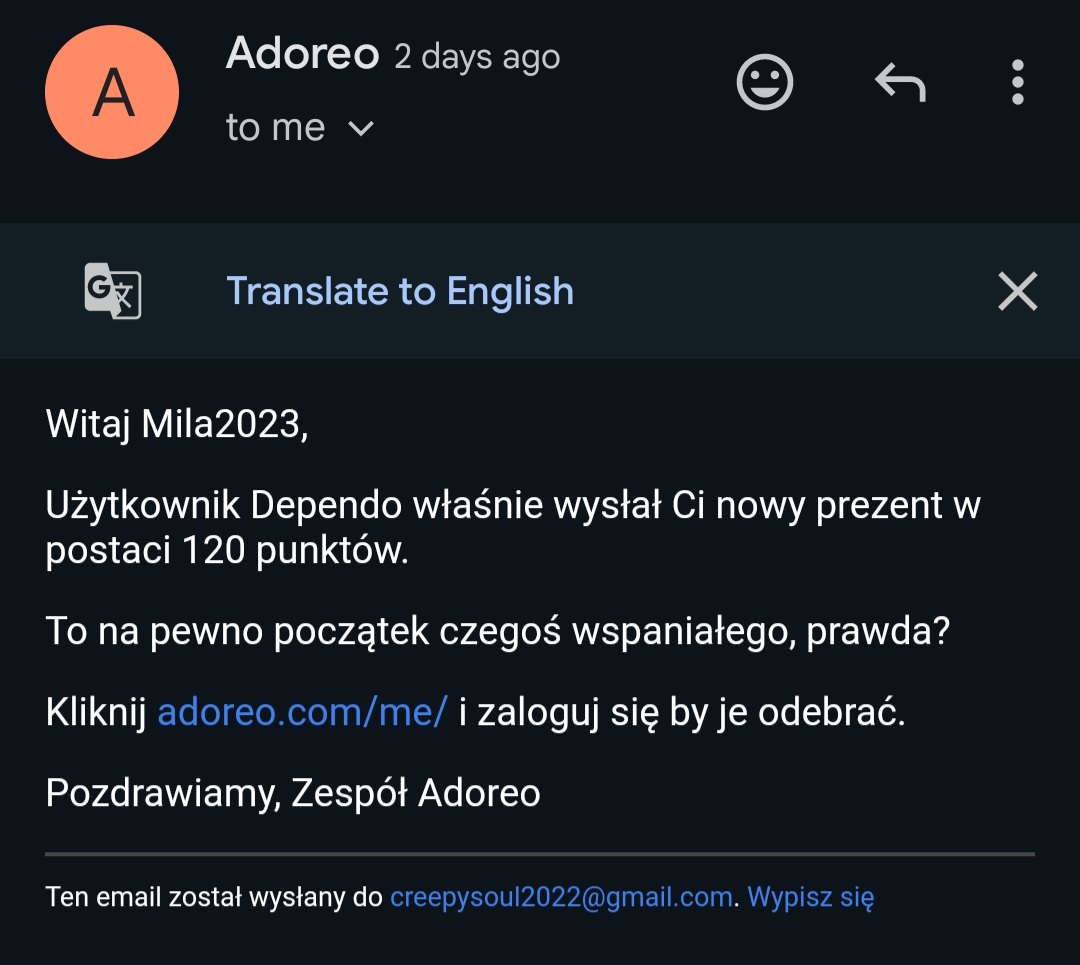The width and height of the screenshot is (1080, 965).
Task: Click the greeting "Witaj Mila2023,"
Action: (177, 424)
